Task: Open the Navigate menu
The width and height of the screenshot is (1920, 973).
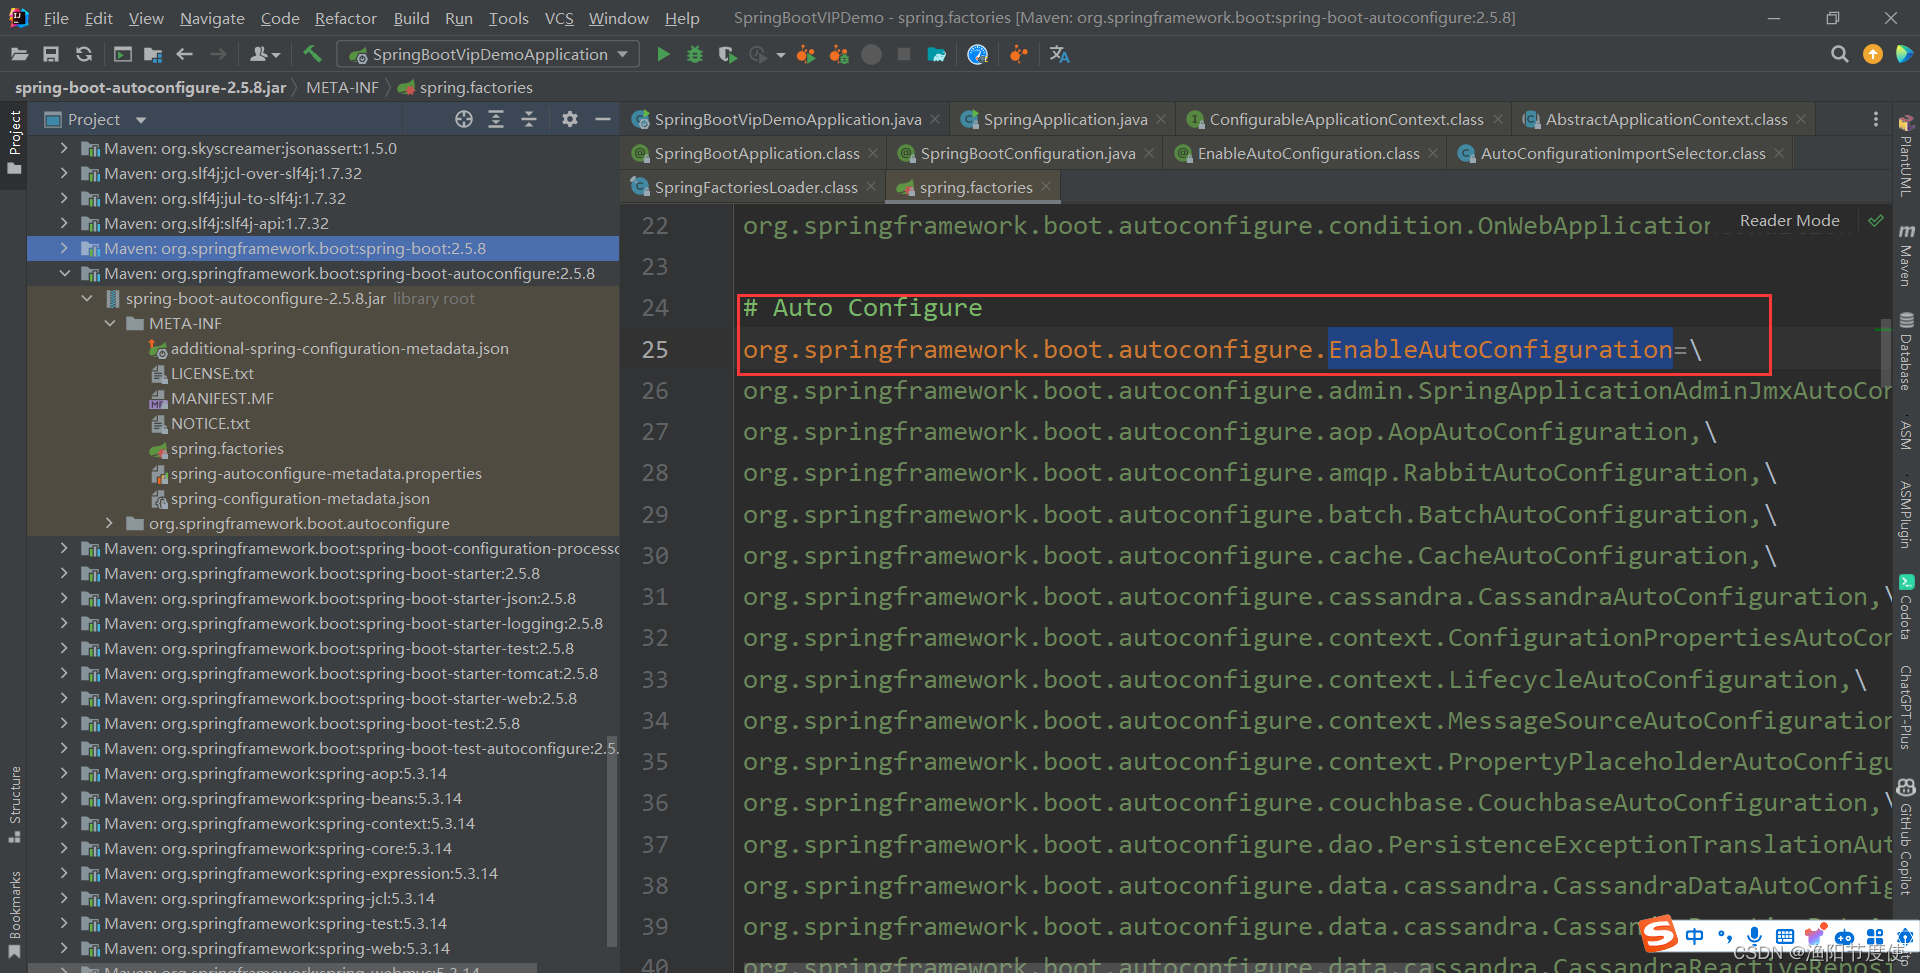Action: coord(212,18)
